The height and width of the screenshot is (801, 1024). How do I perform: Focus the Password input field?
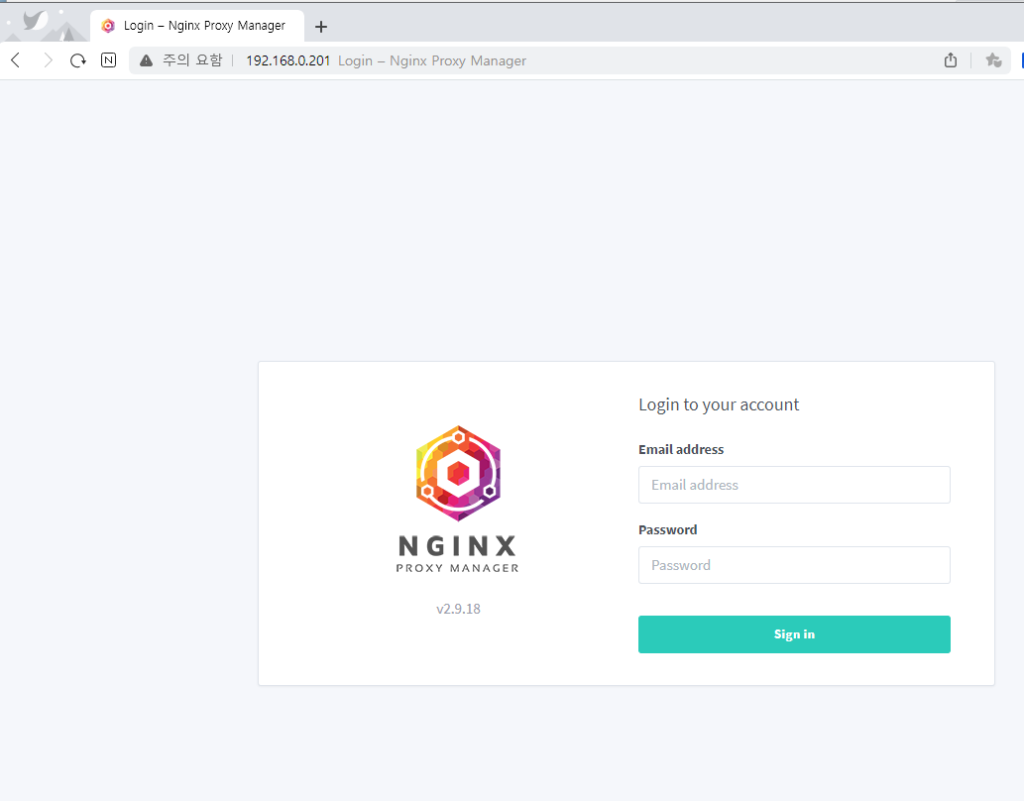click(x=794, y=565)
